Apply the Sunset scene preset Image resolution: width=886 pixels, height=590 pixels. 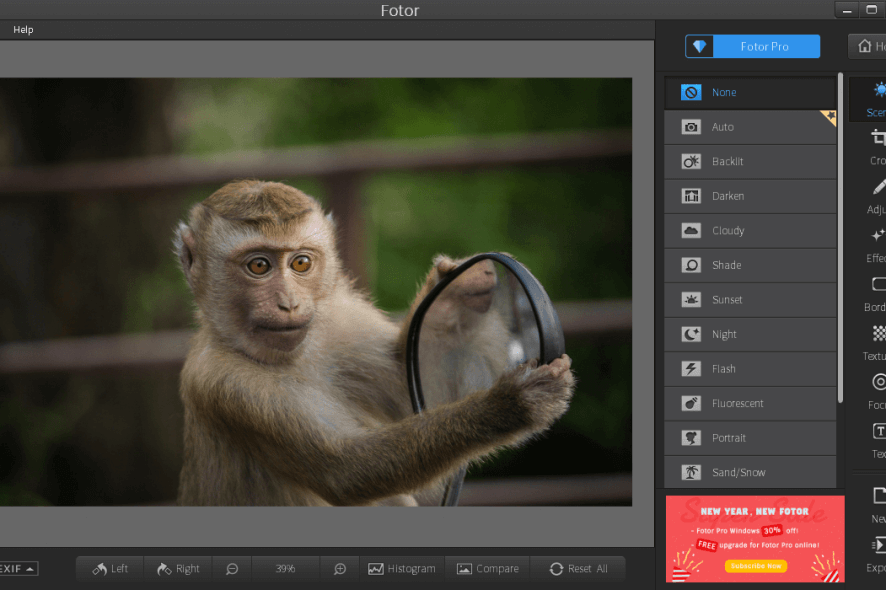750,300
